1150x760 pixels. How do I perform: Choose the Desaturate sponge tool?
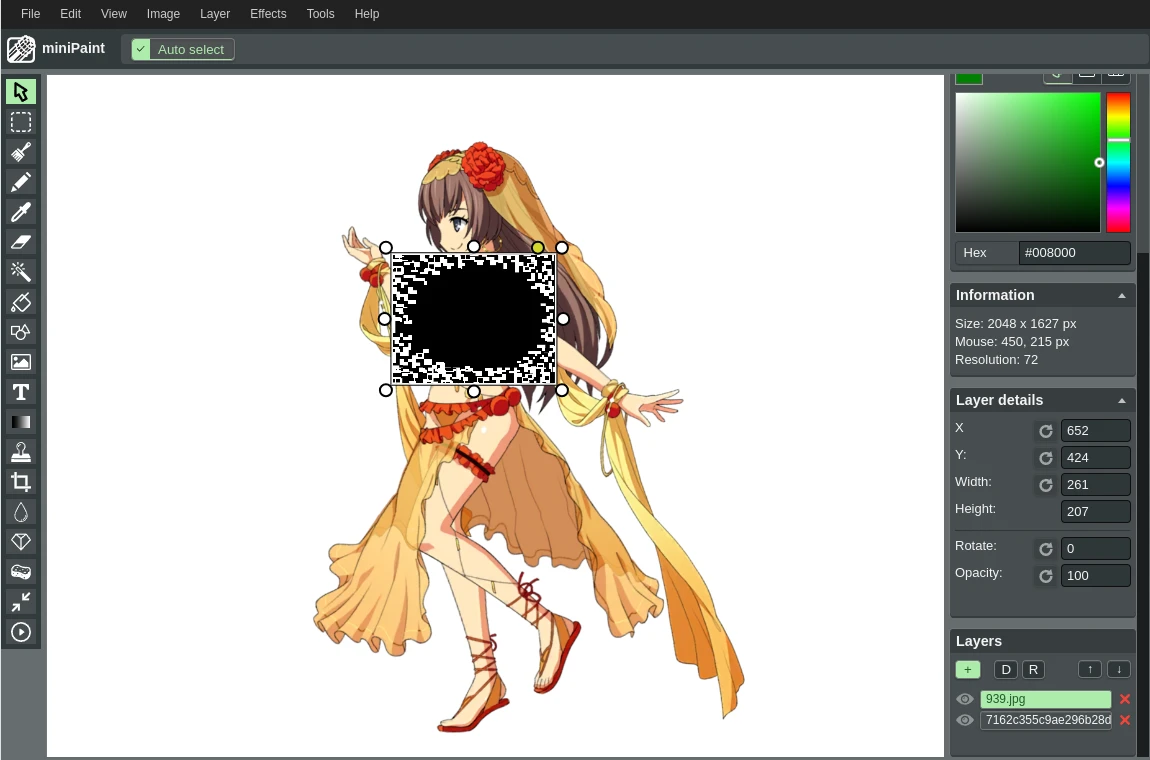coord(21,571)
